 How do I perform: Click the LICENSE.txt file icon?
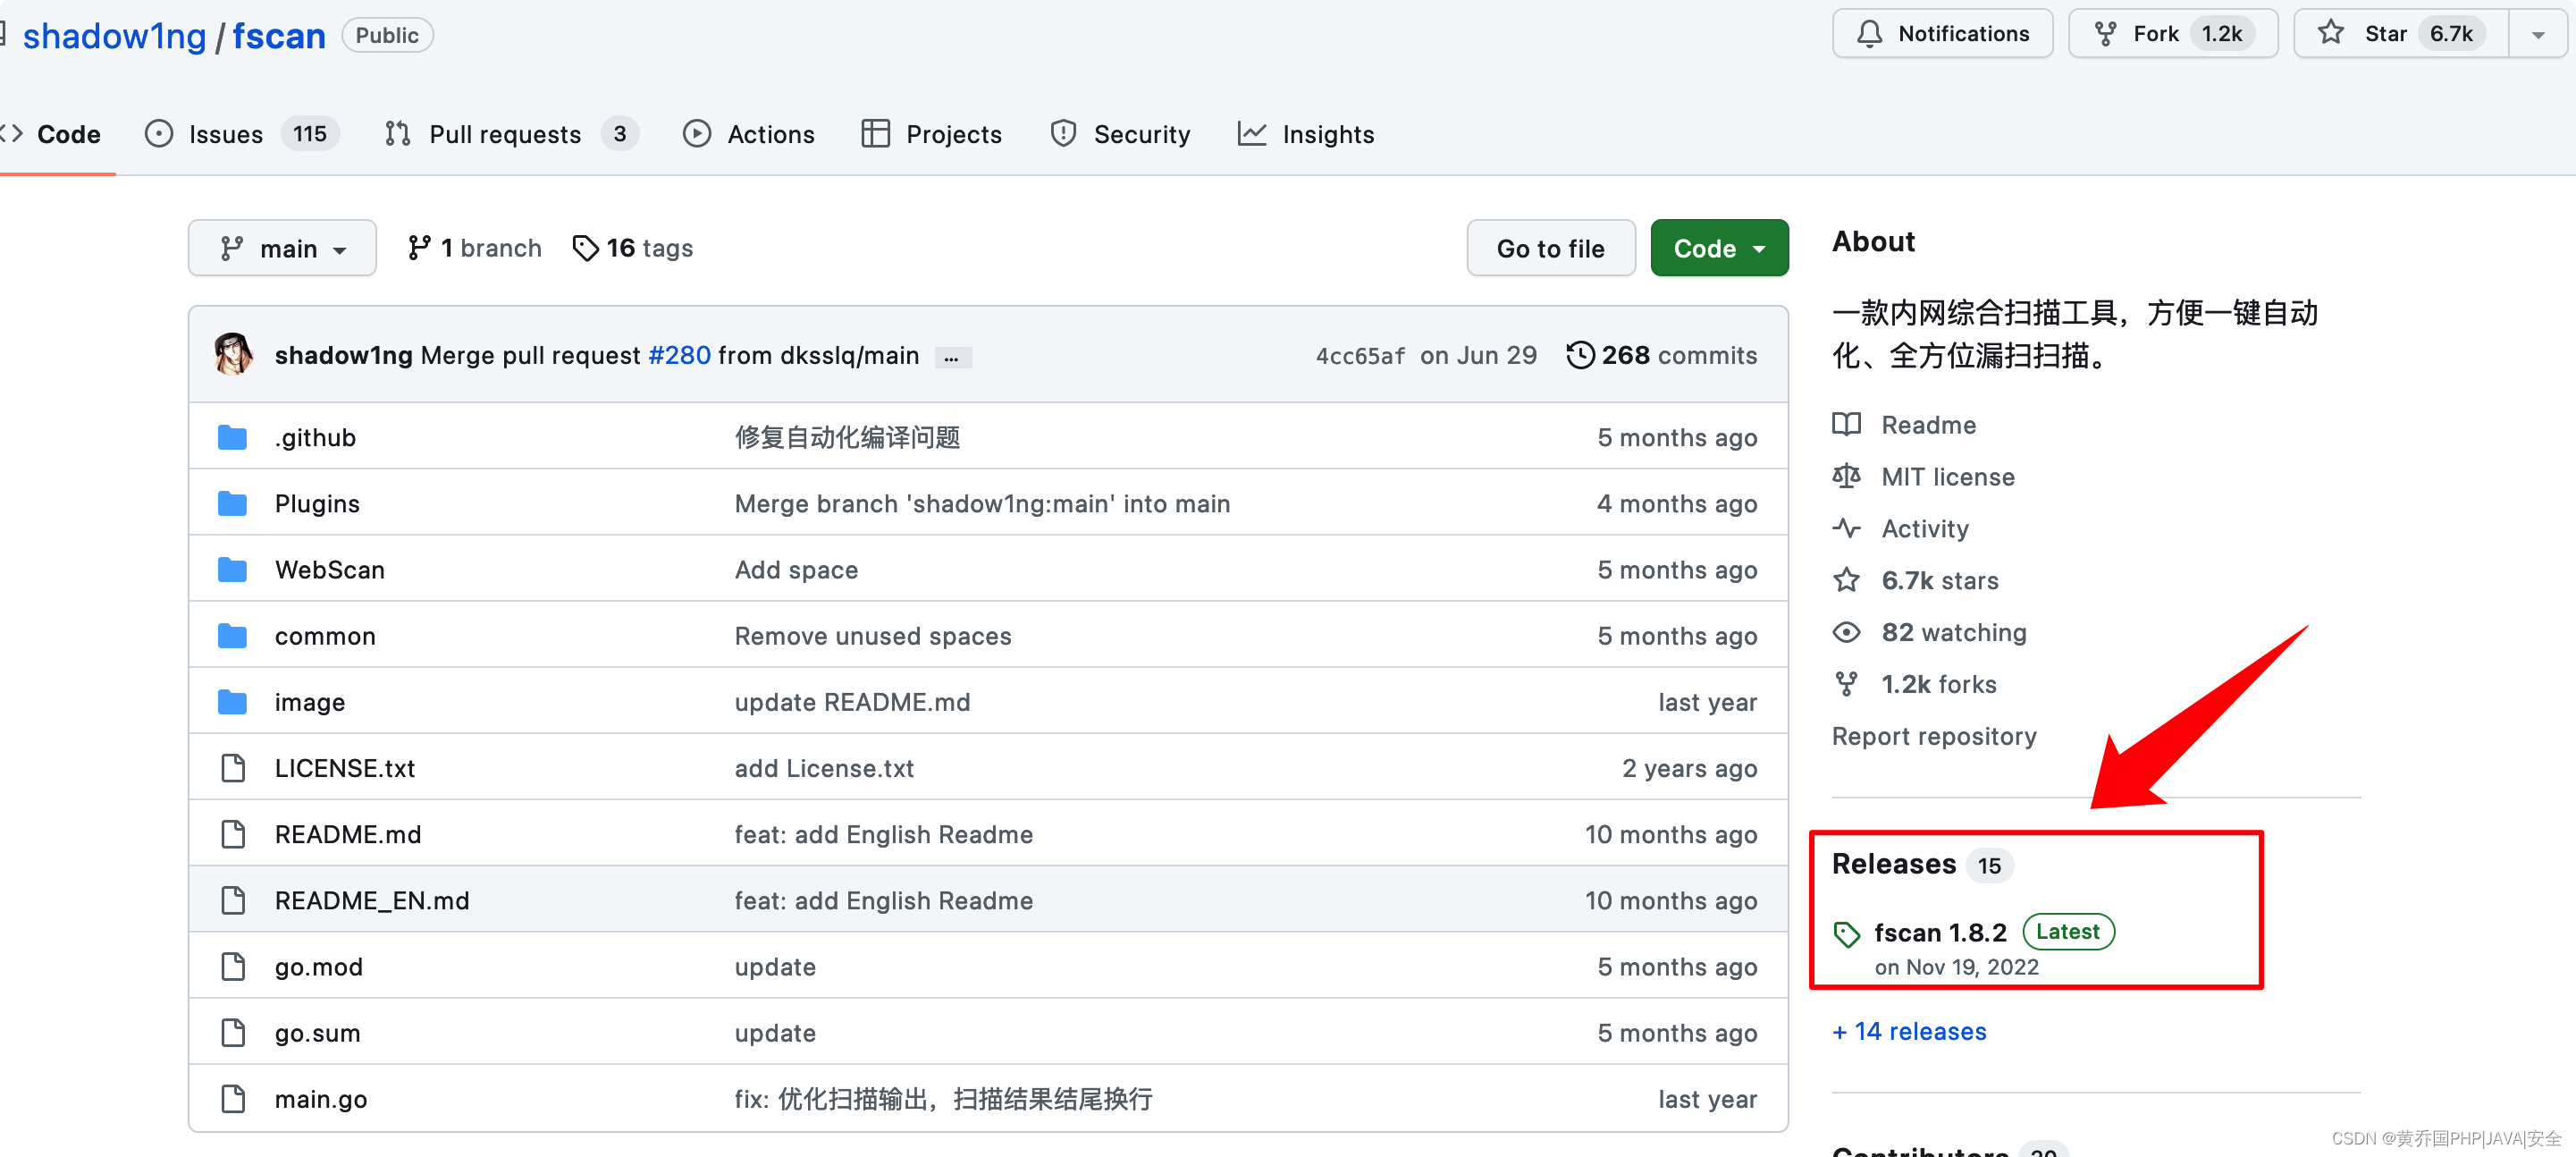233,768
